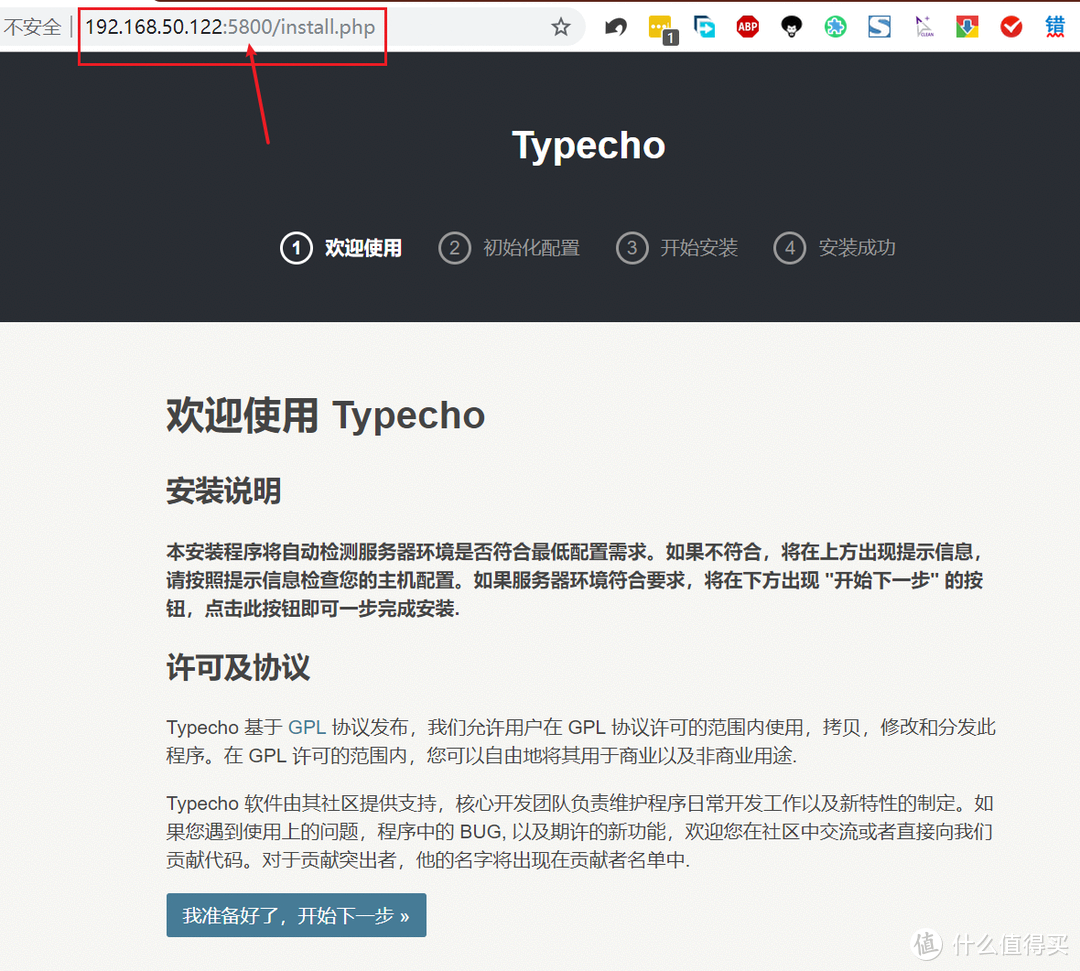Click the 安装说明 heading

224,491
